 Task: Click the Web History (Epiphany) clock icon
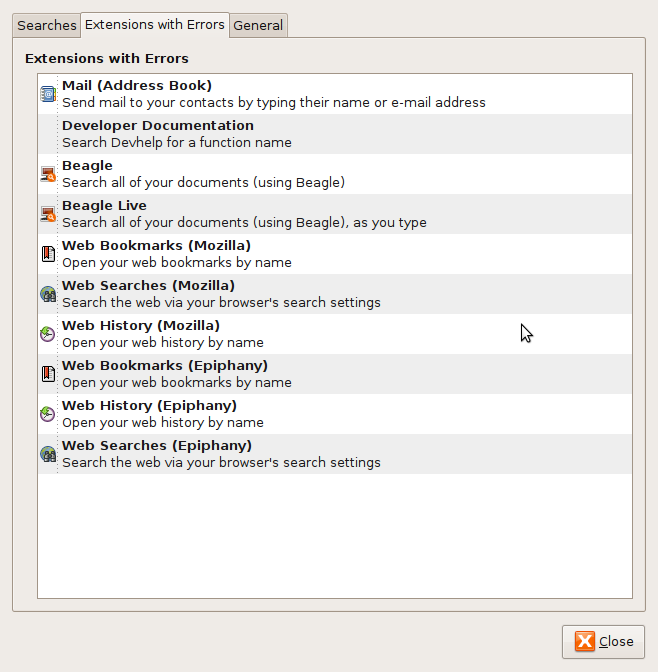point(48,414)
